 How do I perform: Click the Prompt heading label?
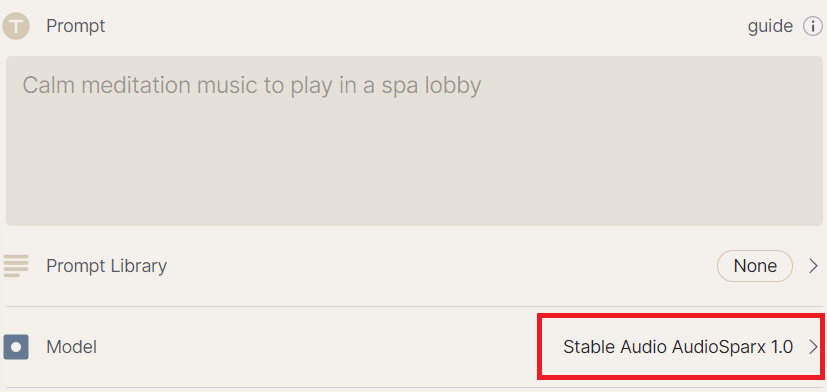[x=76, y=26]
